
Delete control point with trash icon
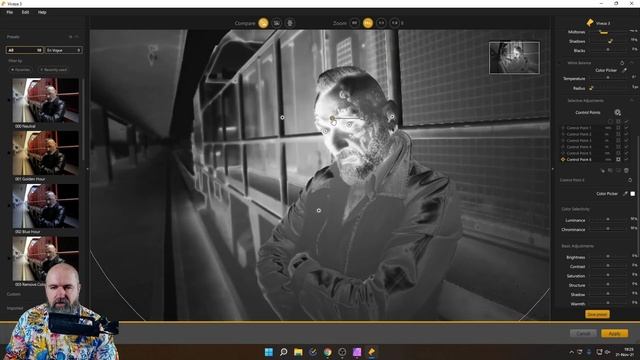click(x=626, y=170)
